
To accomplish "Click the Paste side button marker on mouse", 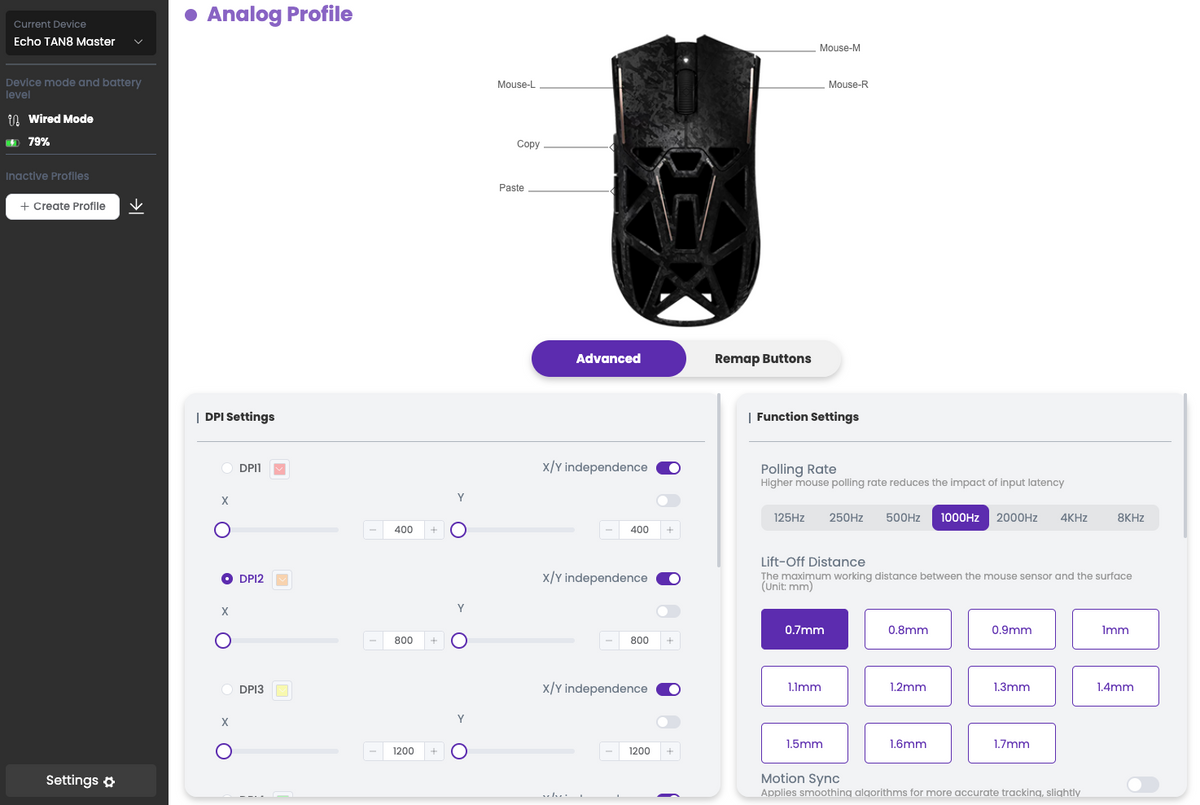I will [x=612, y=190].
